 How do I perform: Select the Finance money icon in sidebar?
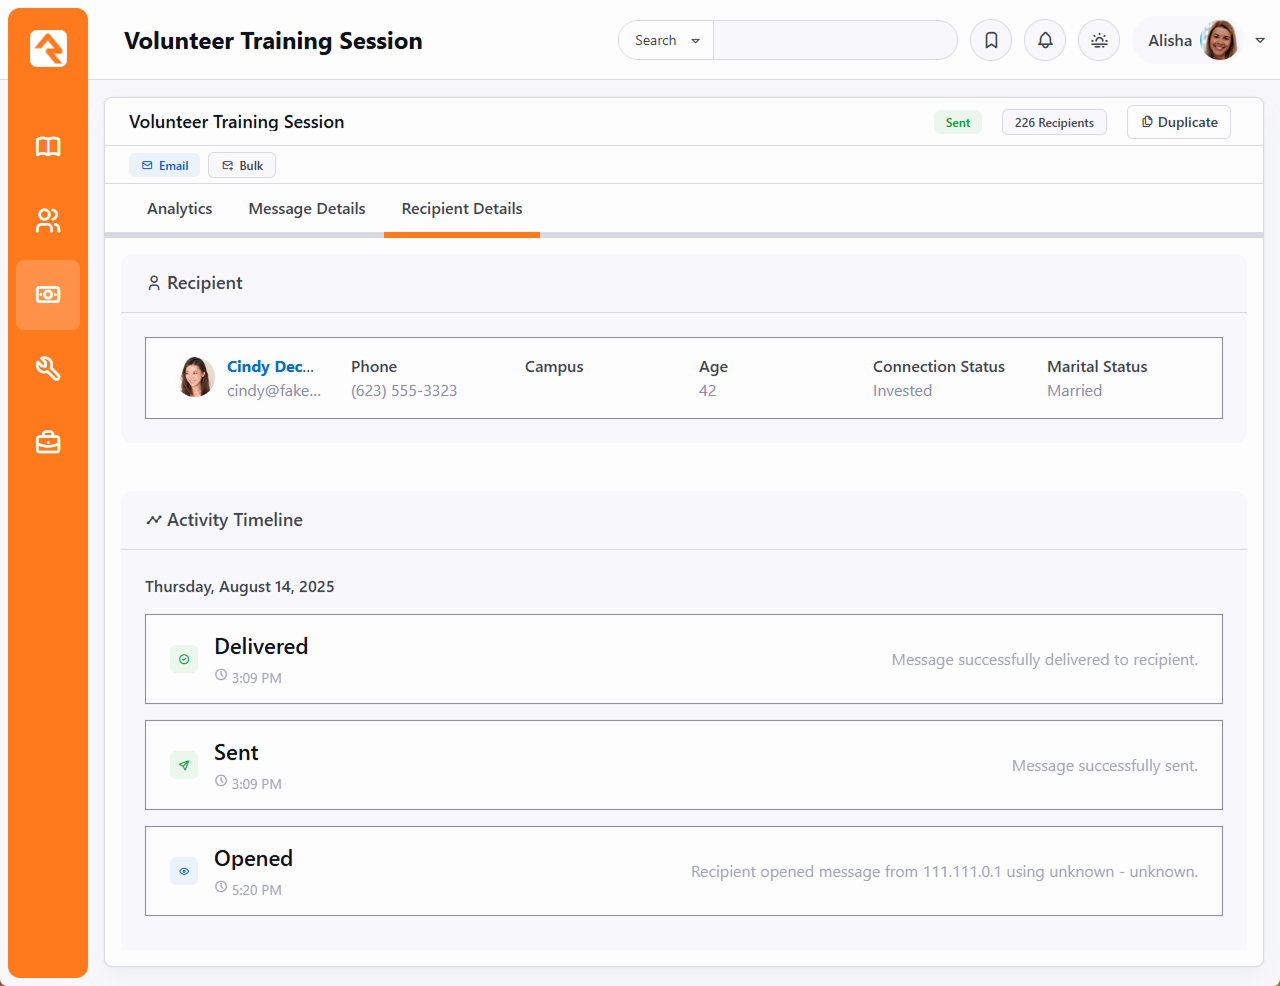click(x=48, y=295)
